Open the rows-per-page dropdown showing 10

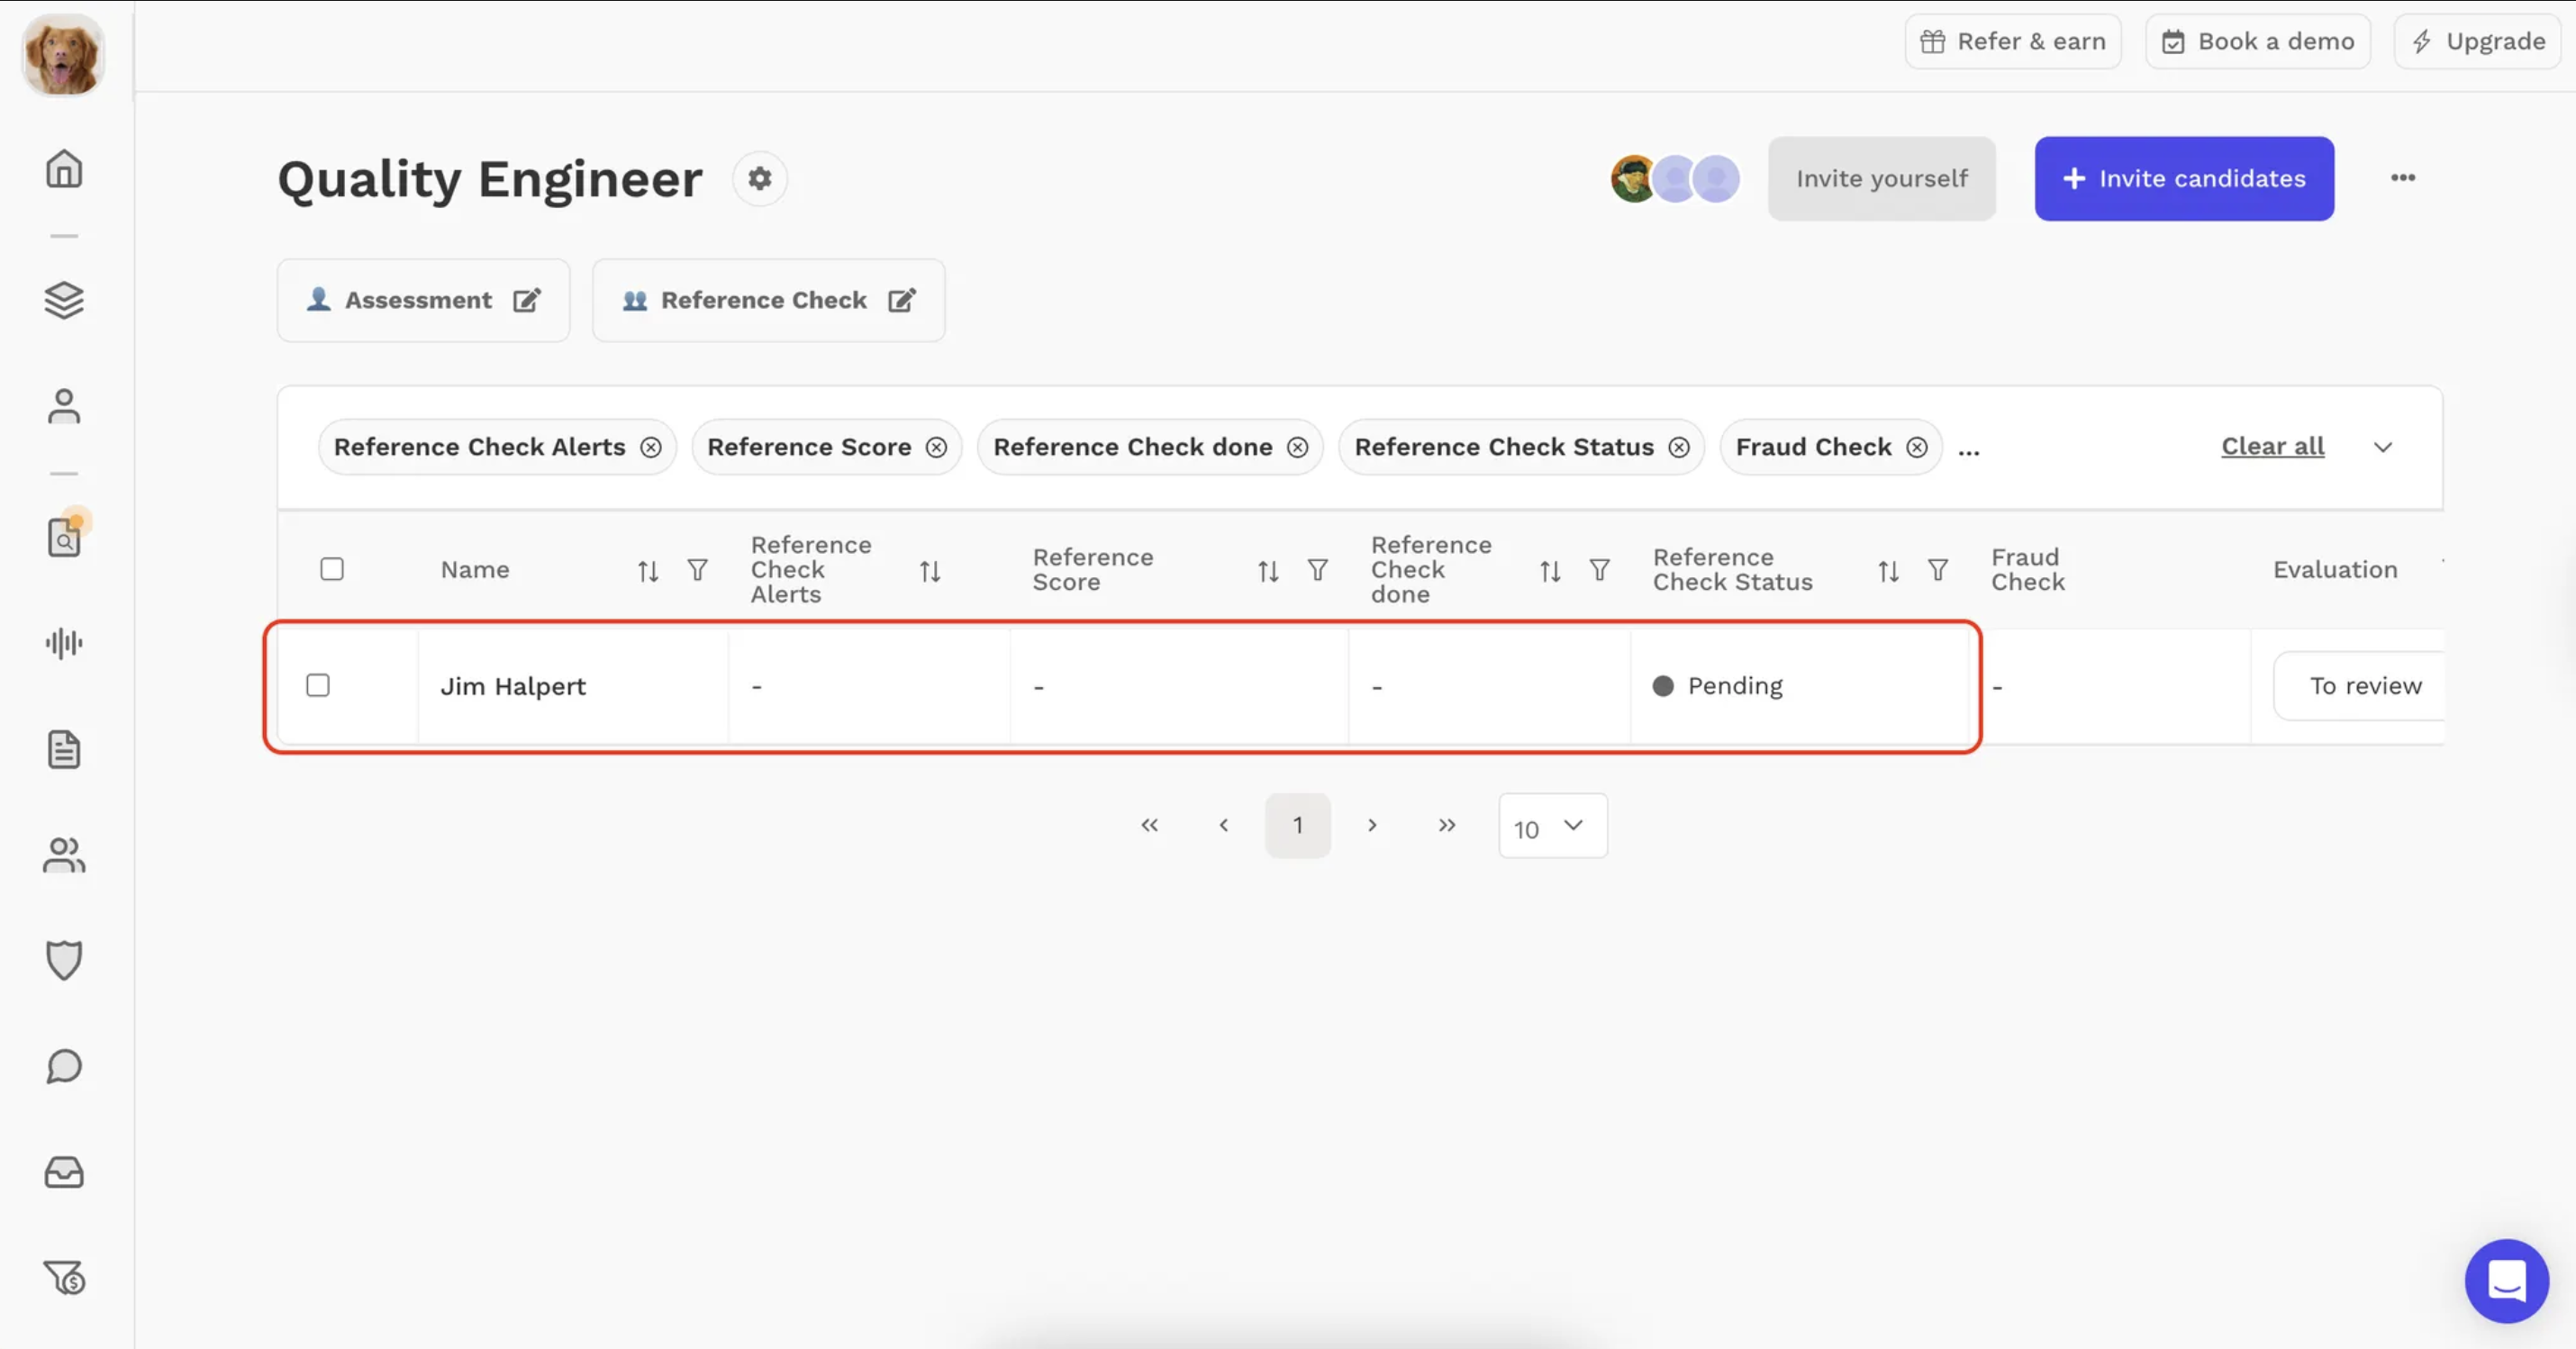coord(1552,826)
